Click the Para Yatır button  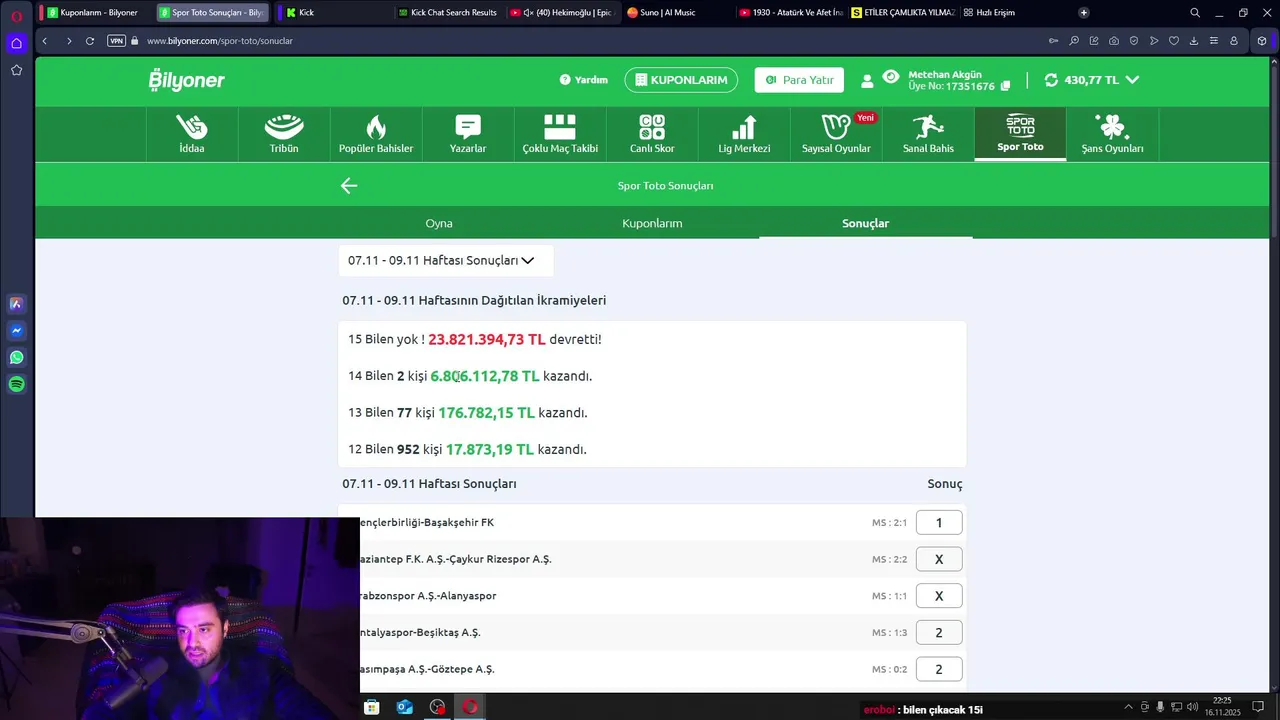click(x=799, y=80)
